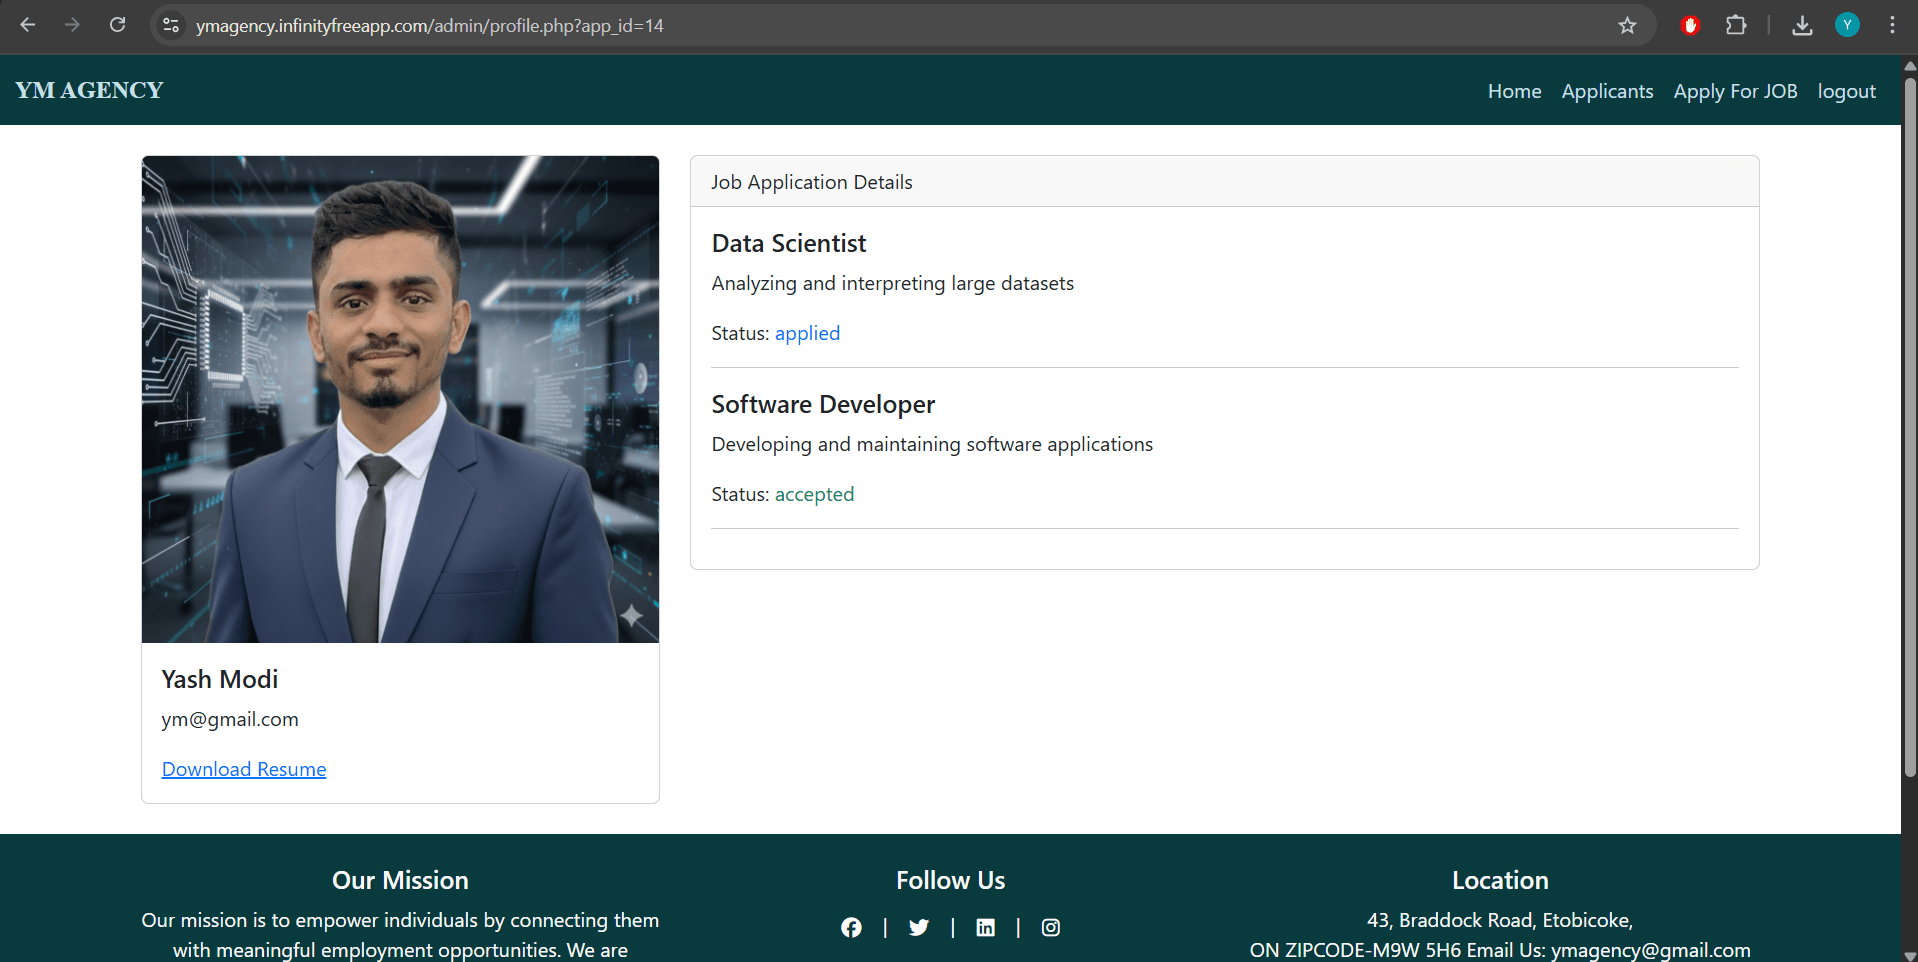Open the Instagram icon link
Screen dimensions: 1918x962
click(x=1050, y=928)
